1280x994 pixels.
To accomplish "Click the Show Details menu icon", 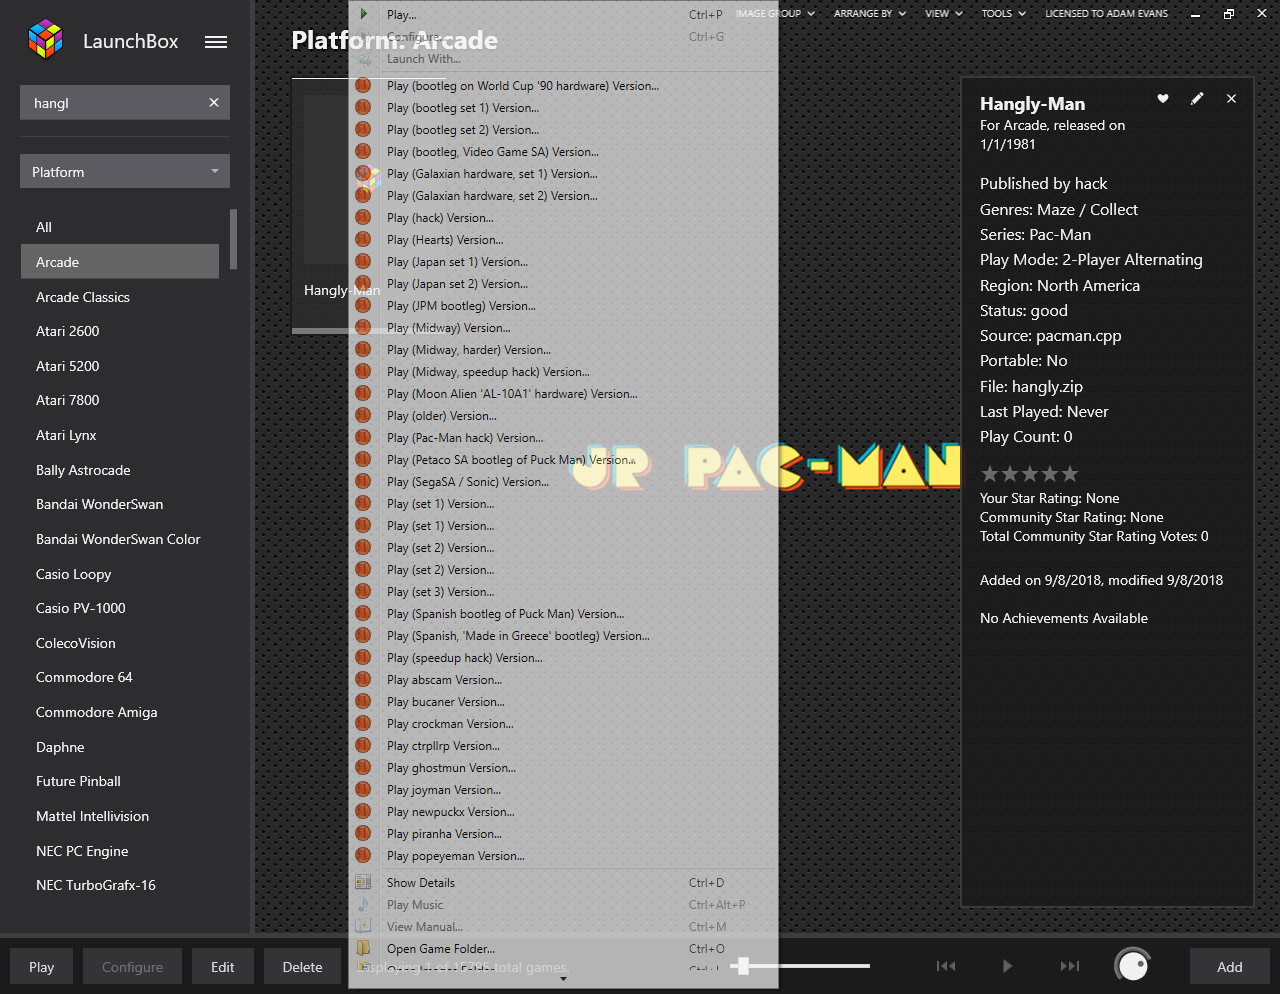I will click(x=364, y=882).
